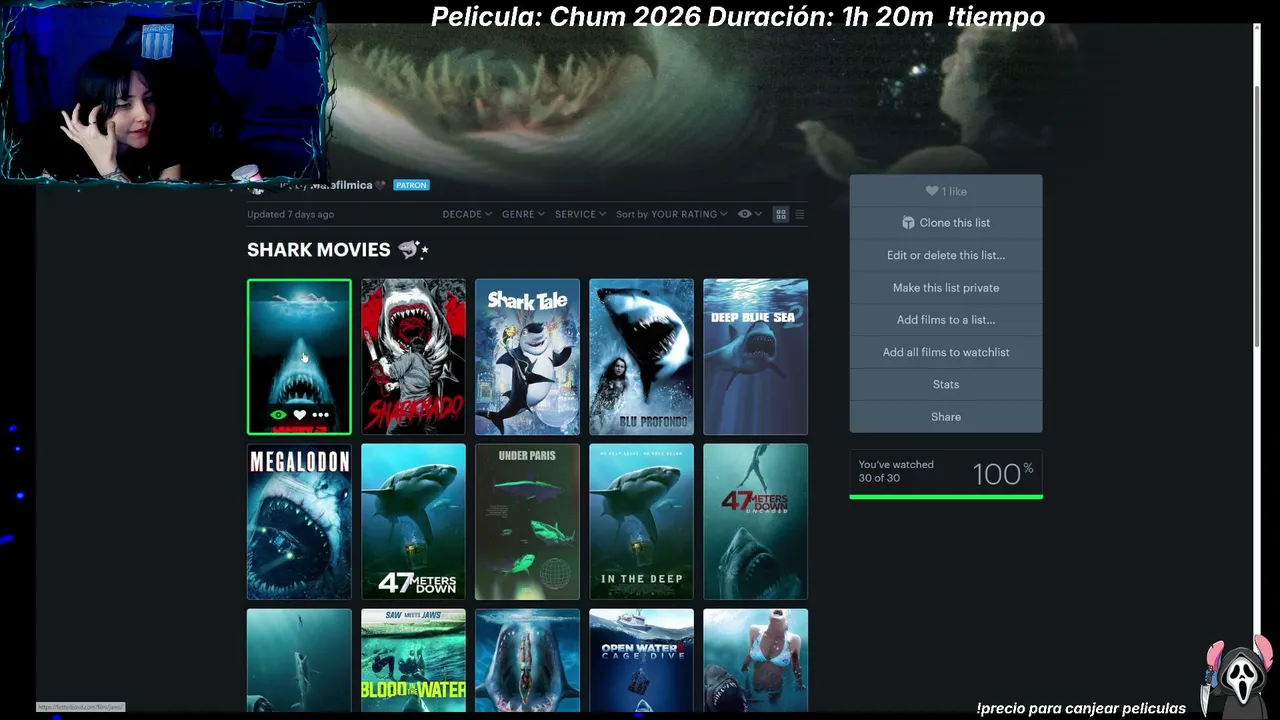Click the streamer webcam overlay
This screenshot has height=720, width=1280.
[x=165, y=92]
